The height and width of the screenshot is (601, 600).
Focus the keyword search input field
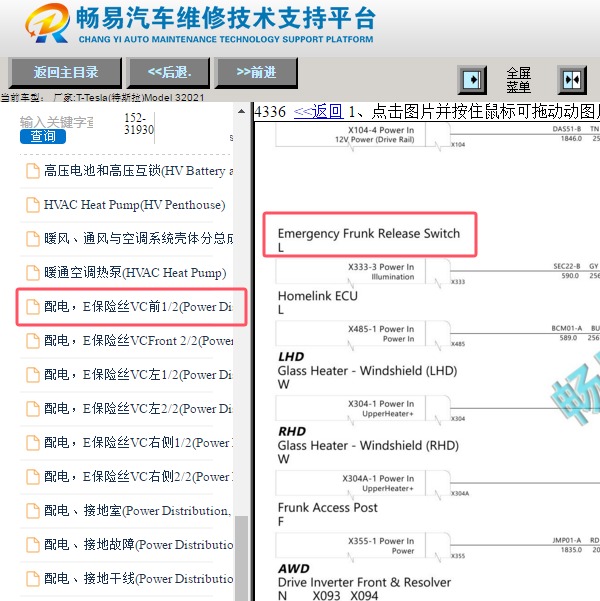(57, 122)
